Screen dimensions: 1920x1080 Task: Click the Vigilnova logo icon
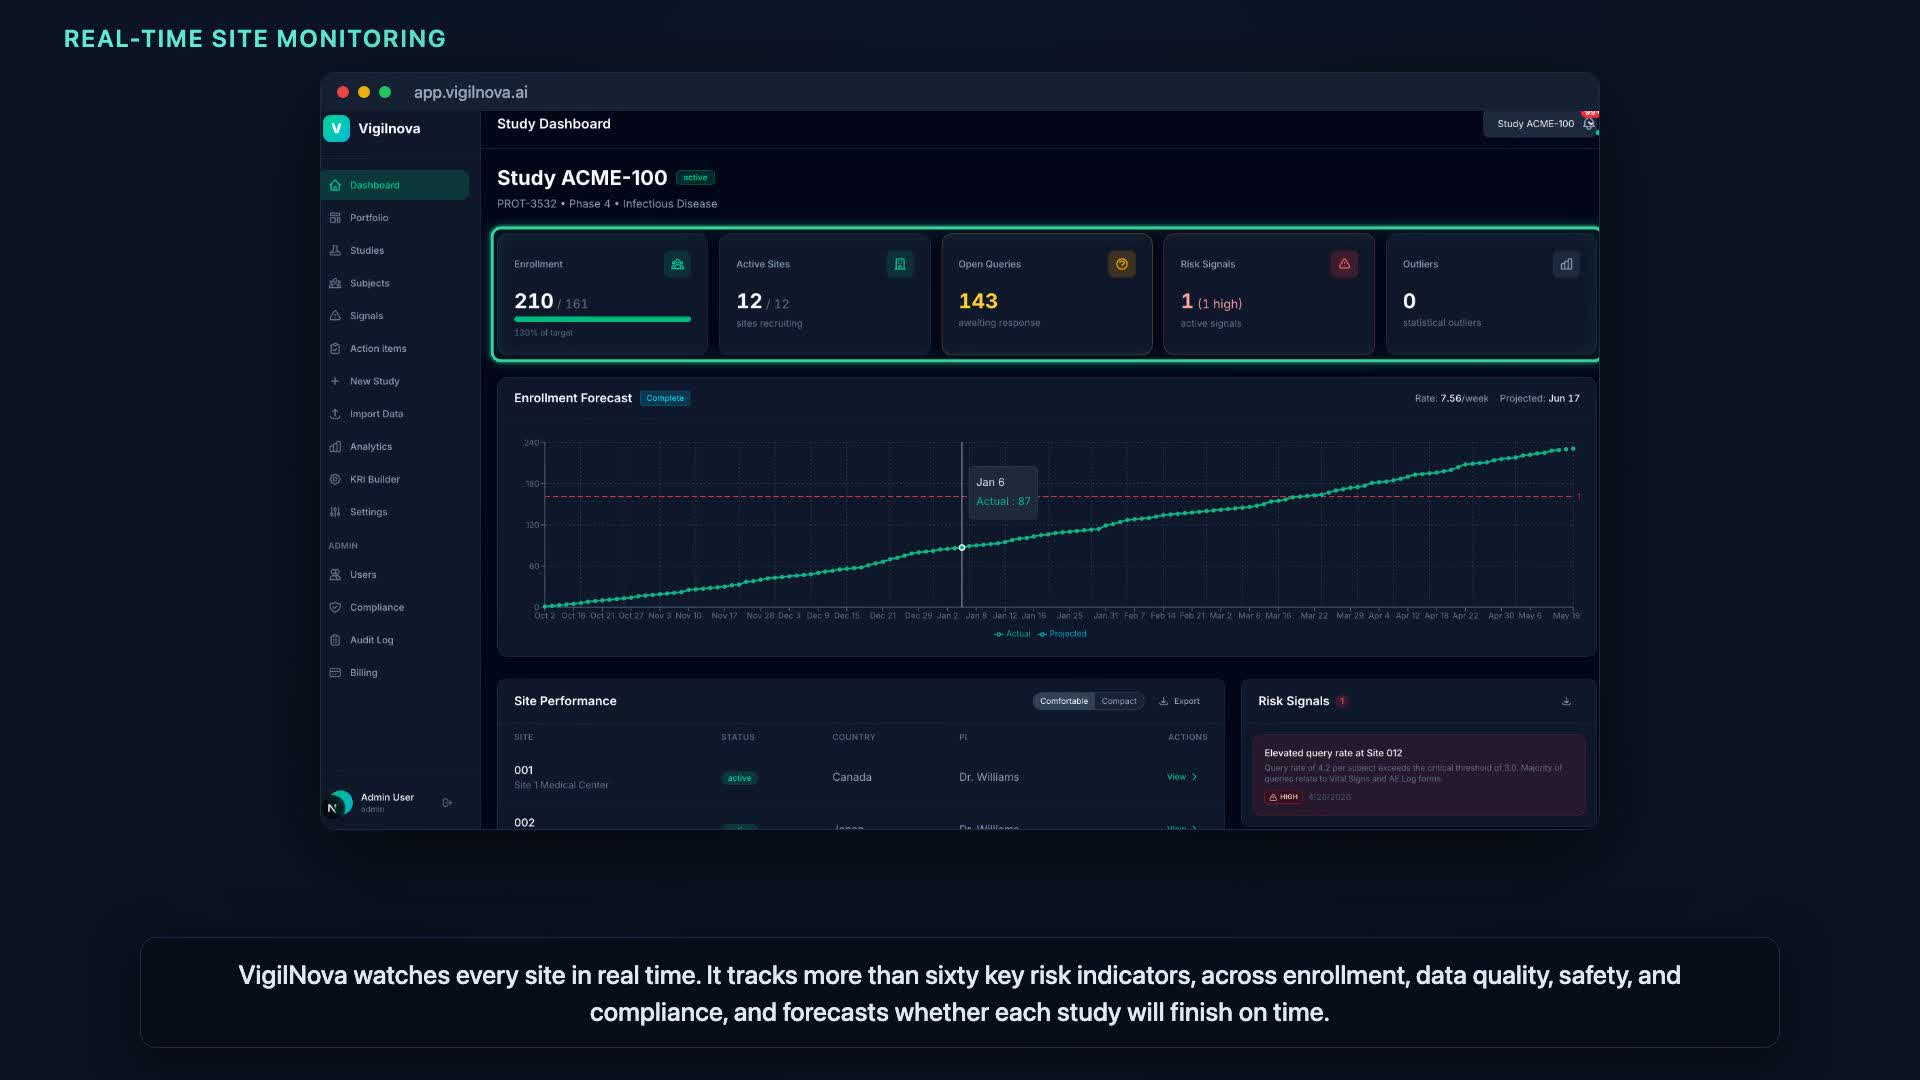(x=336, y=128)
